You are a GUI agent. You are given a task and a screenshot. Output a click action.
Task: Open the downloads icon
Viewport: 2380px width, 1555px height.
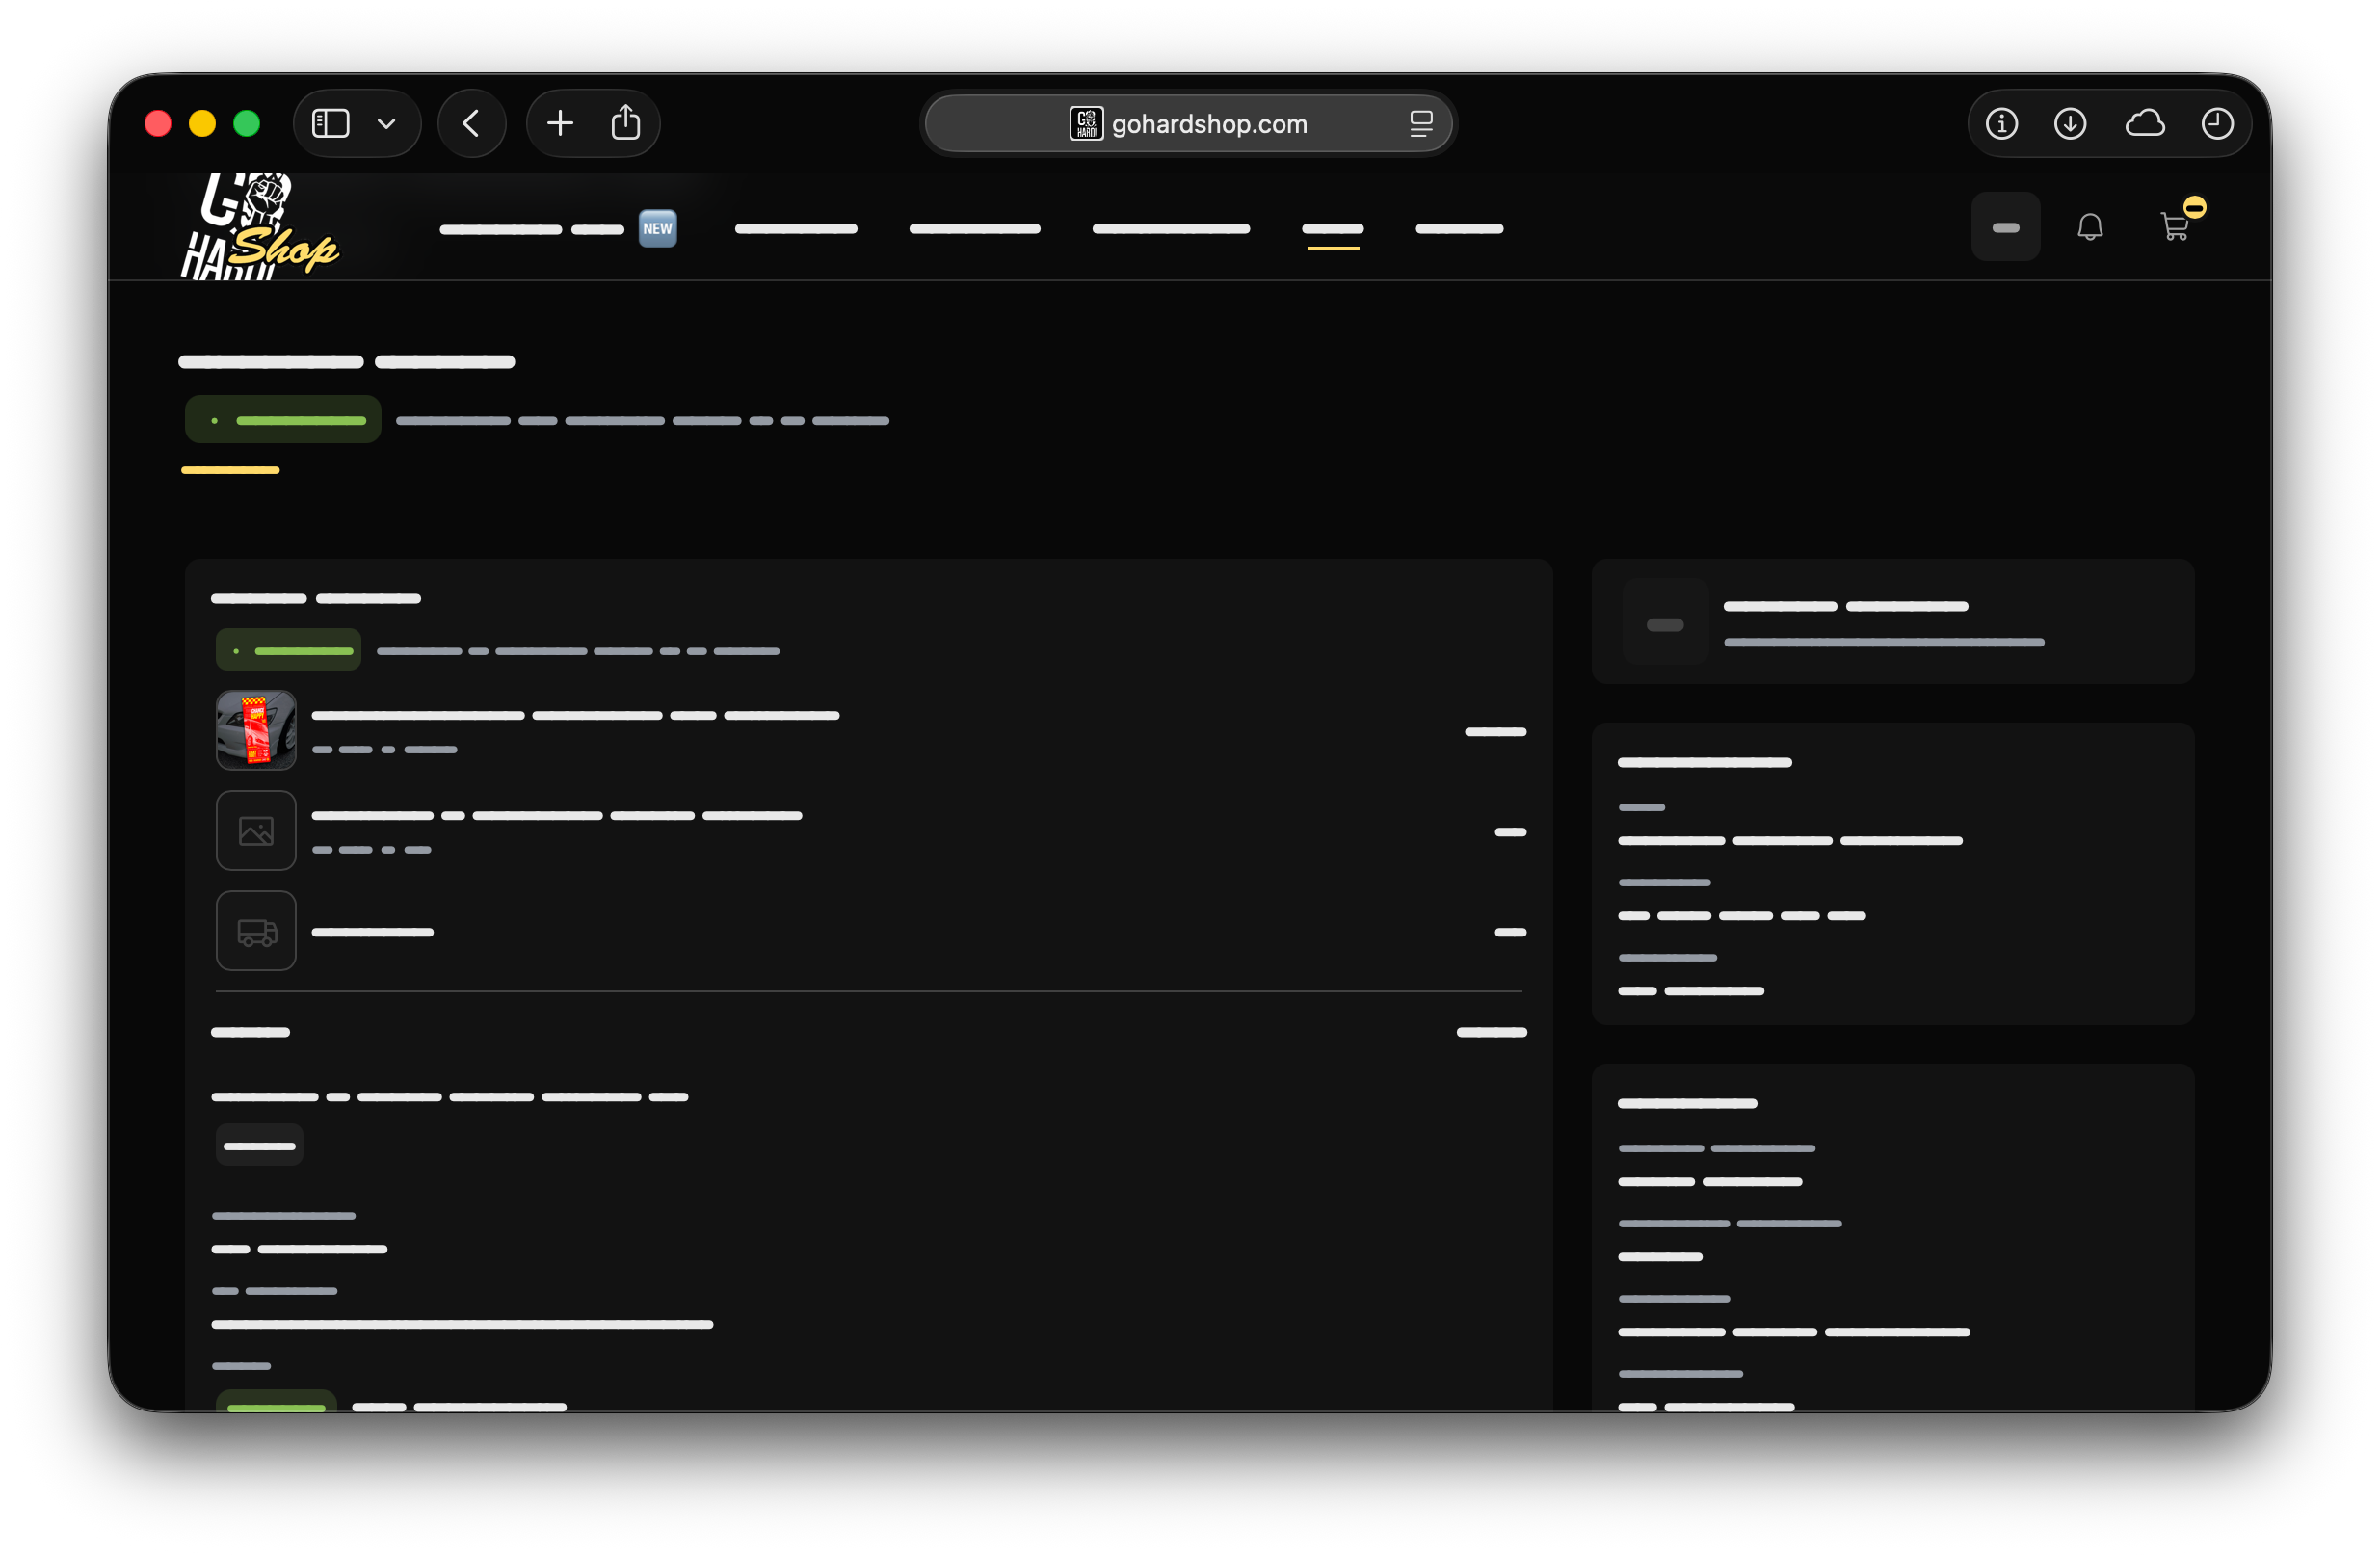pos(2070,123)
